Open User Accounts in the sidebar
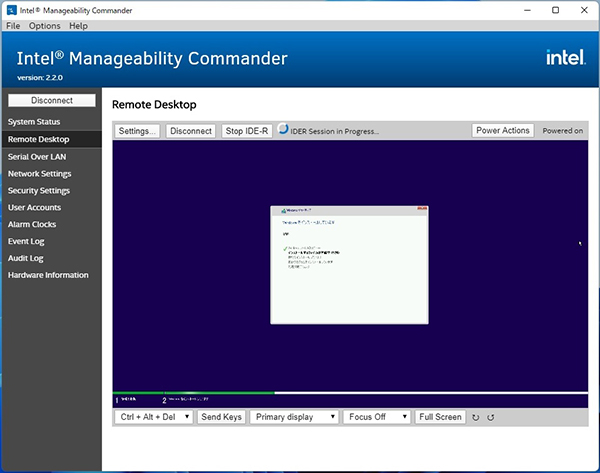 pos(52,207)
